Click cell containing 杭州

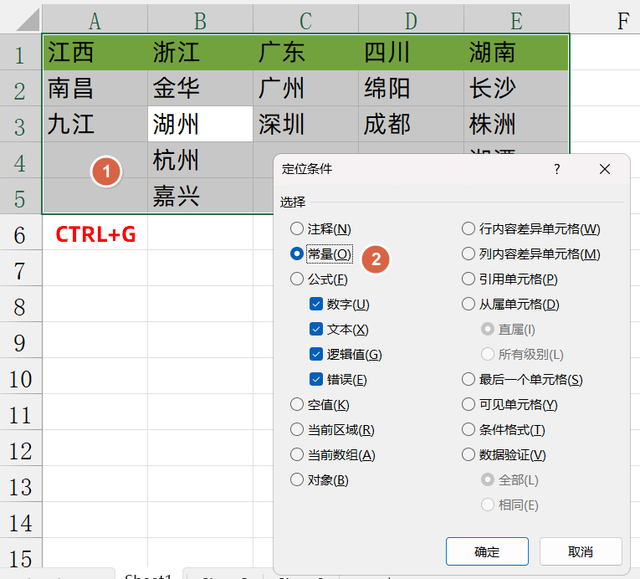point(200,160)
